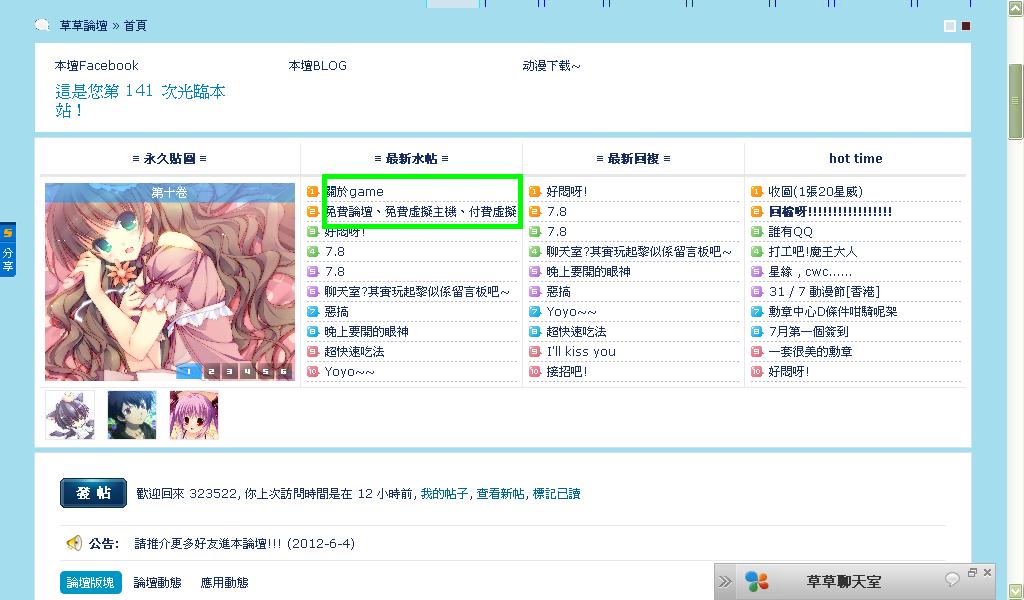
Task: Open 超快速吃法 in the 最新水帖 column
Action: 354,351
